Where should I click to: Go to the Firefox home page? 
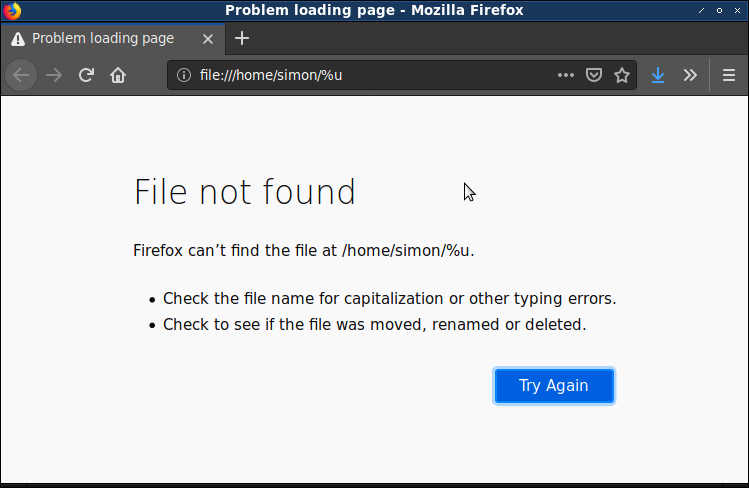[118, 75]
